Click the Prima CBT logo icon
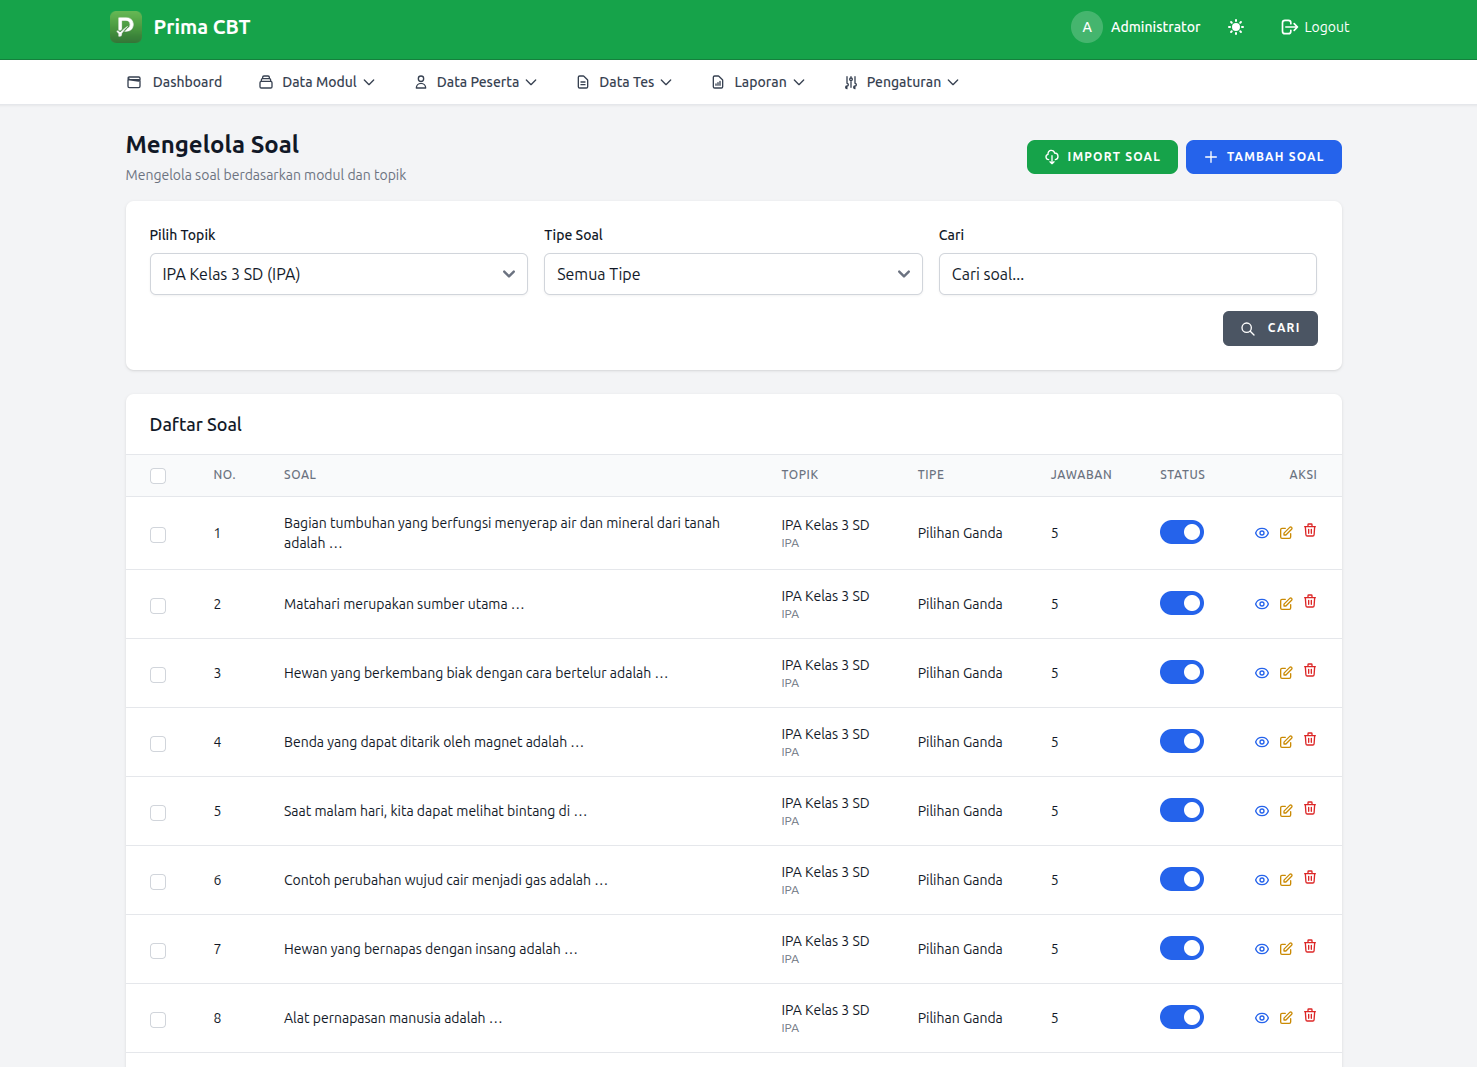The width and height of the screenshot is (1477, 1067). click(125, 26)
